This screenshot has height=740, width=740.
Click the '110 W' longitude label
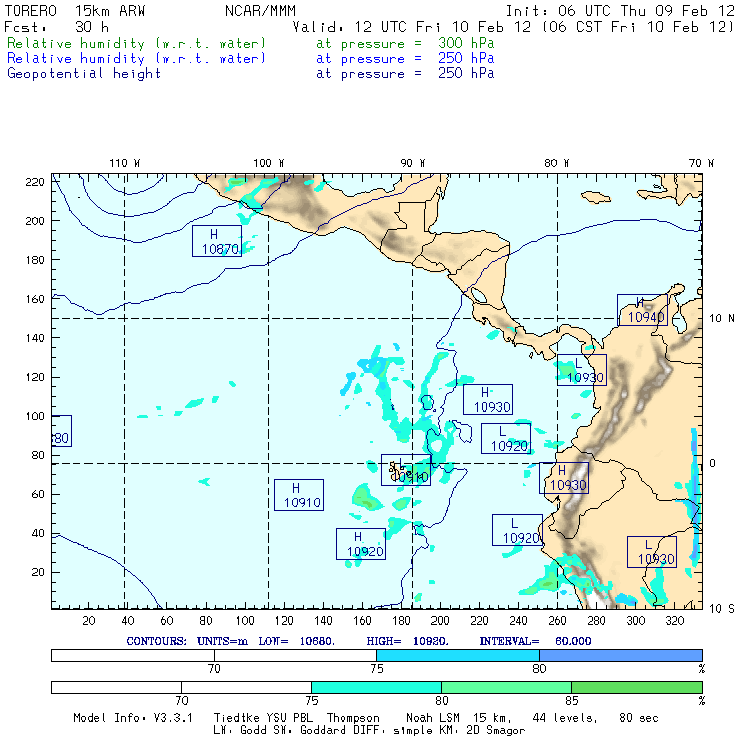125,163
